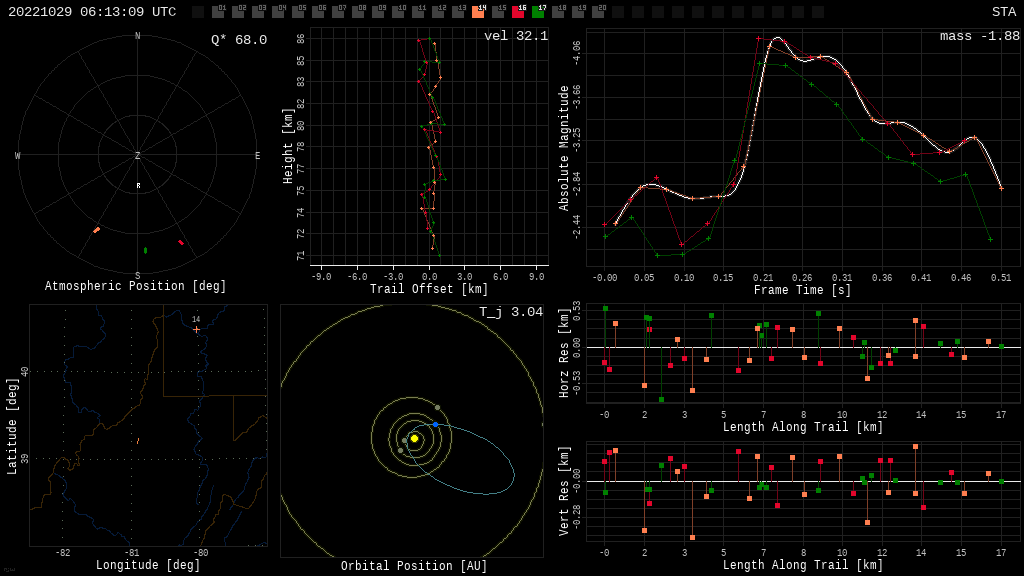Click the W compass label on polar plot
The image size is (1024, 576).
18,155
